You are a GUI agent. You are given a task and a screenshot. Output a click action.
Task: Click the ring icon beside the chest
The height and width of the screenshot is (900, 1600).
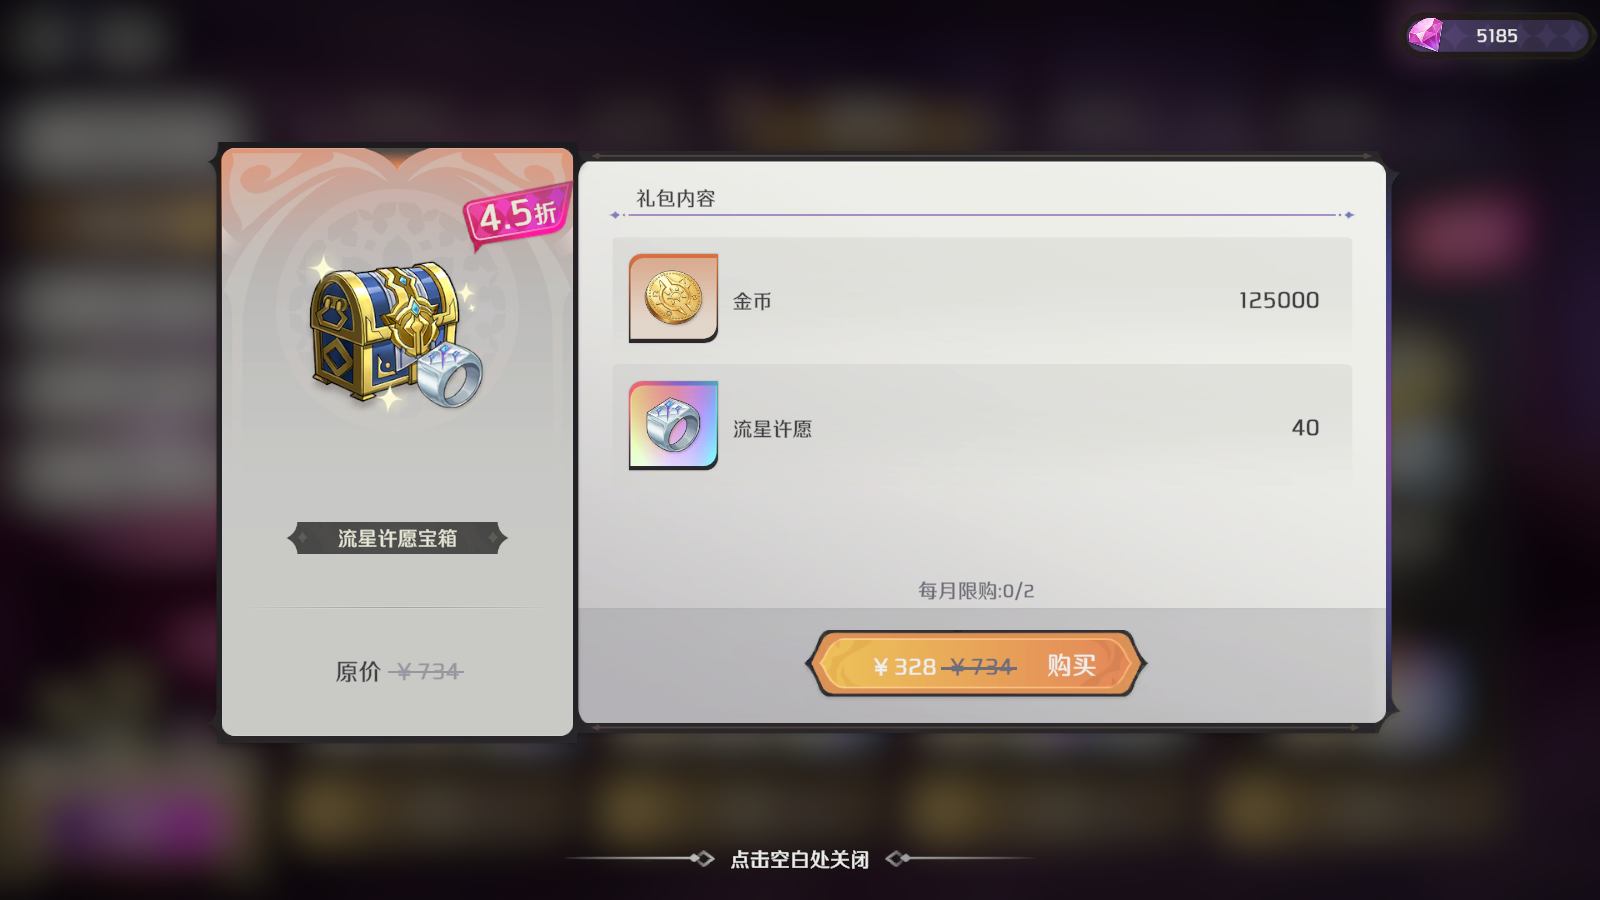pos(449,375)
